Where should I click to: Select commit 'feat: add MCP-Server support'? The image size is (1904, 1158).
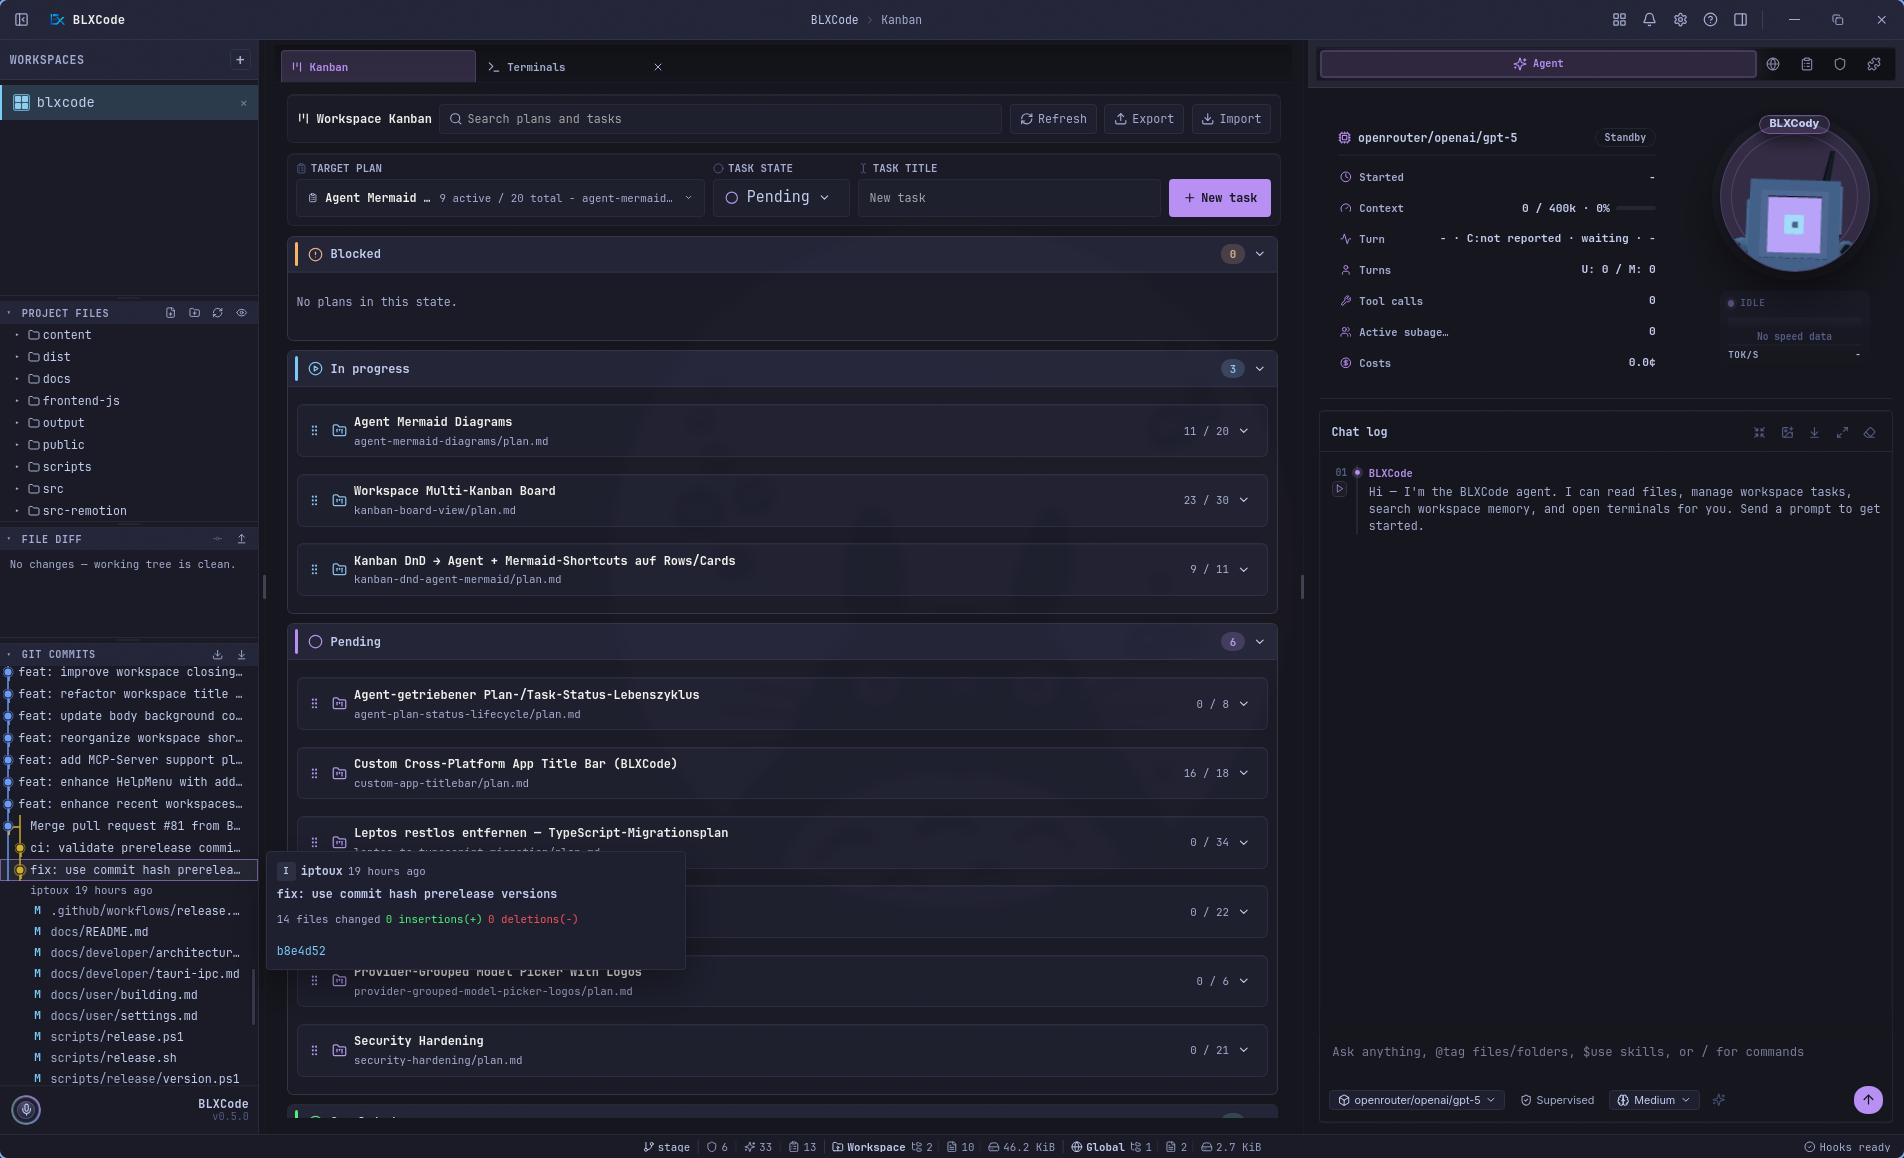coord(129,760)
